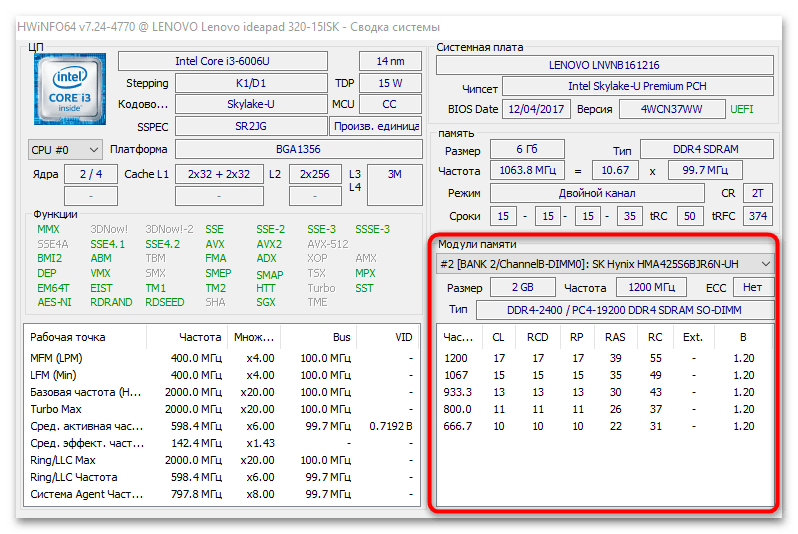Click the memory size value 6 Гб
The width and height of the screenshot is (798, 534).
click(527, 149)
